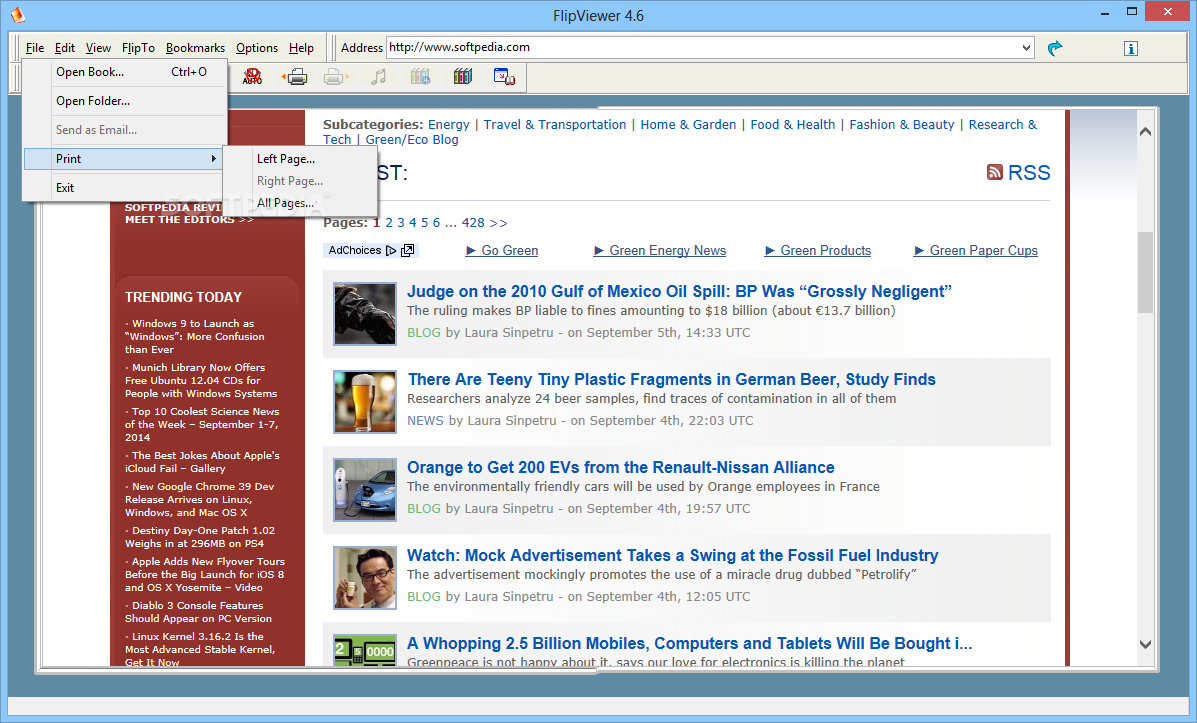Viewport: 1197px width, 723px height.
Task: Open the Energy subcategory link
Action: click(449, 124)
